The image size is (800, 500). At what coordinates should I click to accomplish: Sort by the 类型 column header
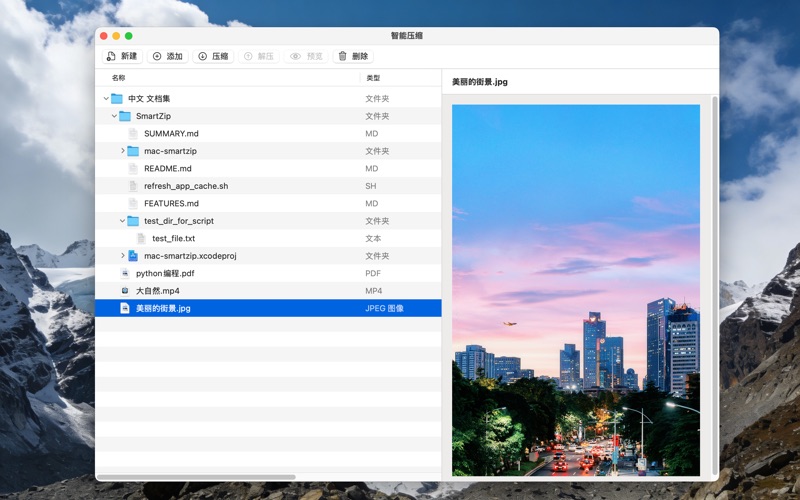(x=373, y=78)
